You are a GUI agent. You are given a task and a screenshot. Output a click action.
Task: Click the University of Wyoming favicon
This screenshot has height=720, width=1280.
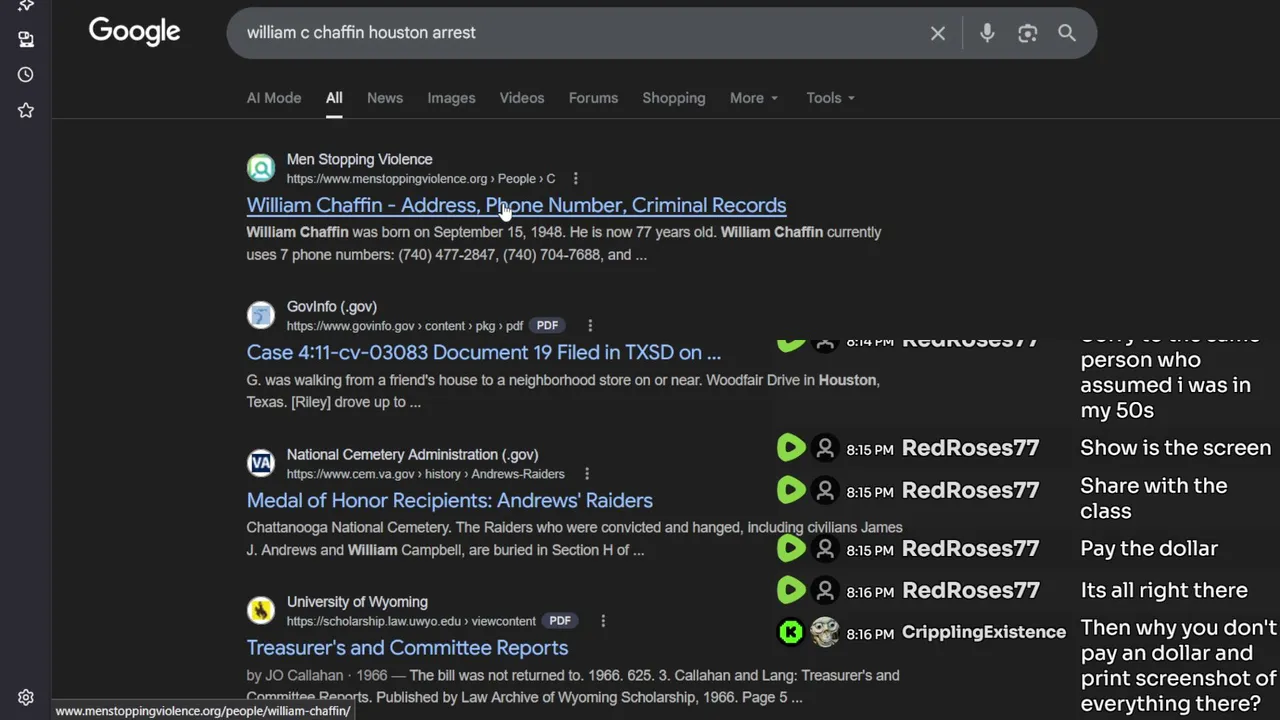pos(261,610)
